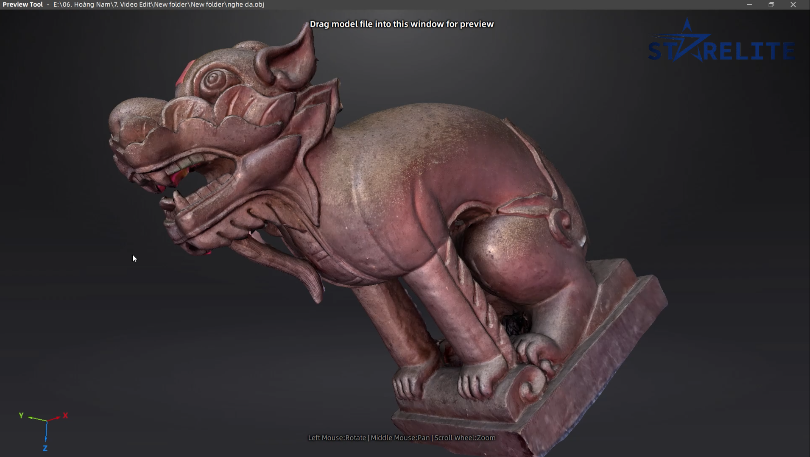Select the red X axis label

(66, 415)
